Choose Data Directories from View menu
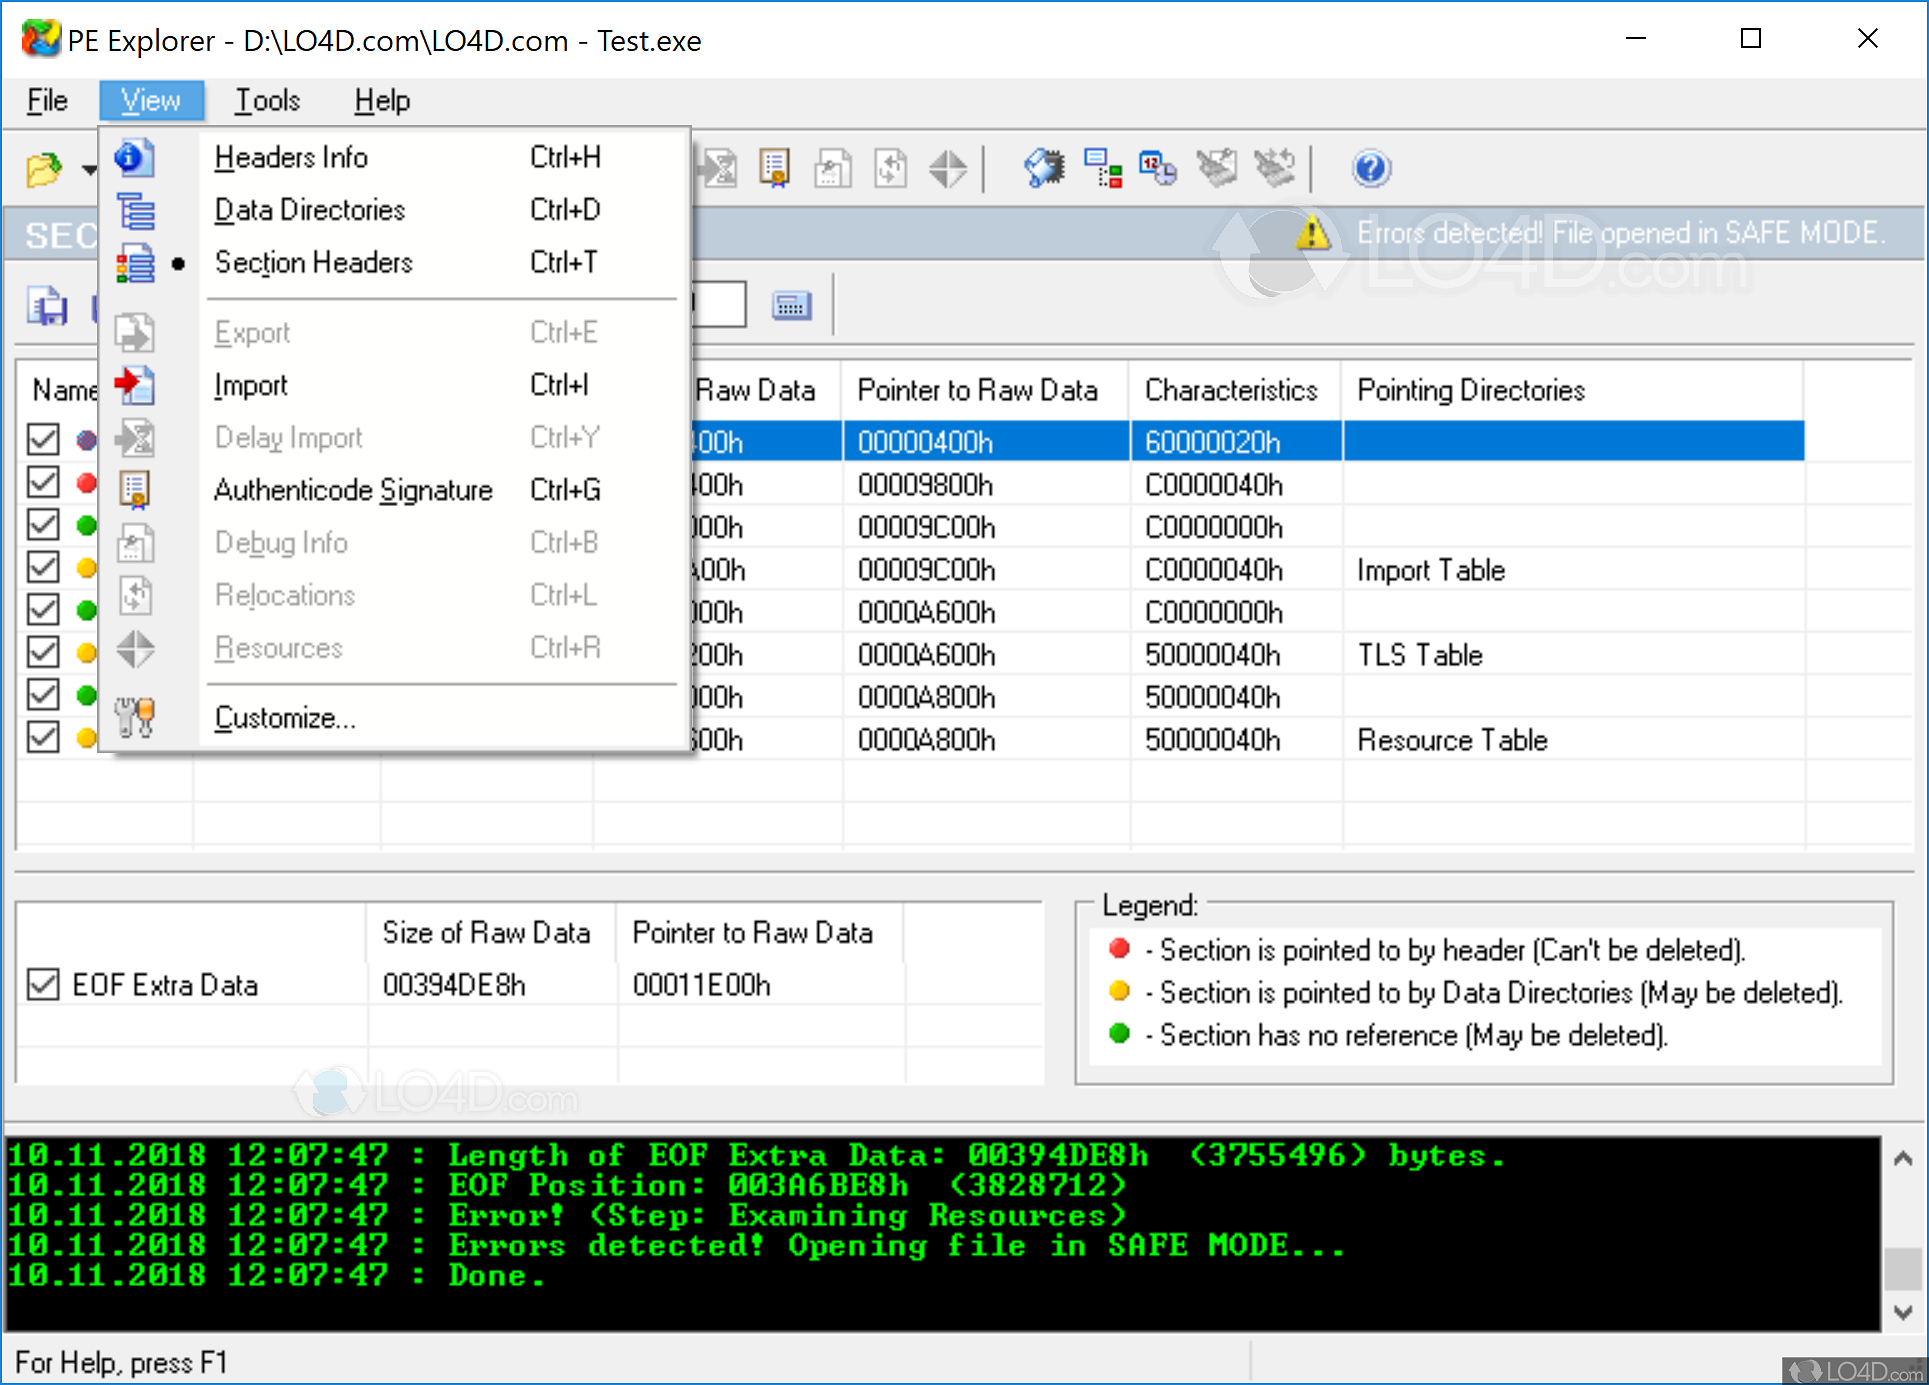The image size is (1929, 1385). click(x=395, y=210)
